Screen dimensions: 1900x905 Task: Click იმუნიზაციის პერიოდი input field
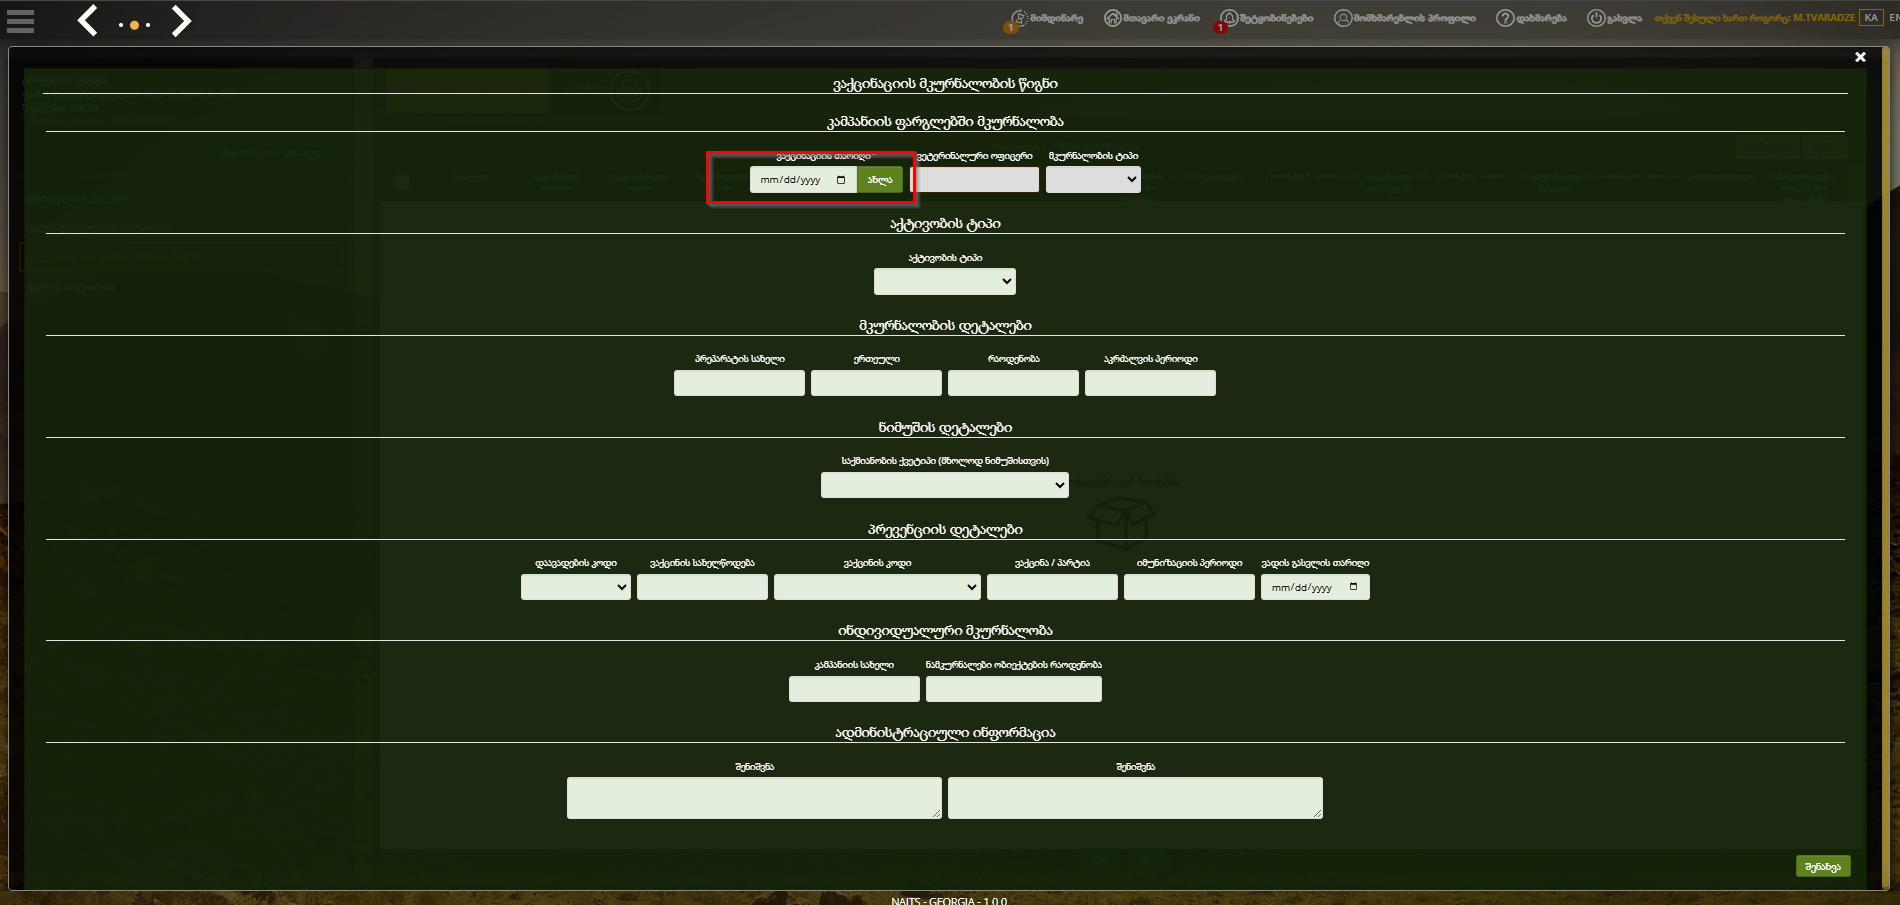click(1189, 587)
